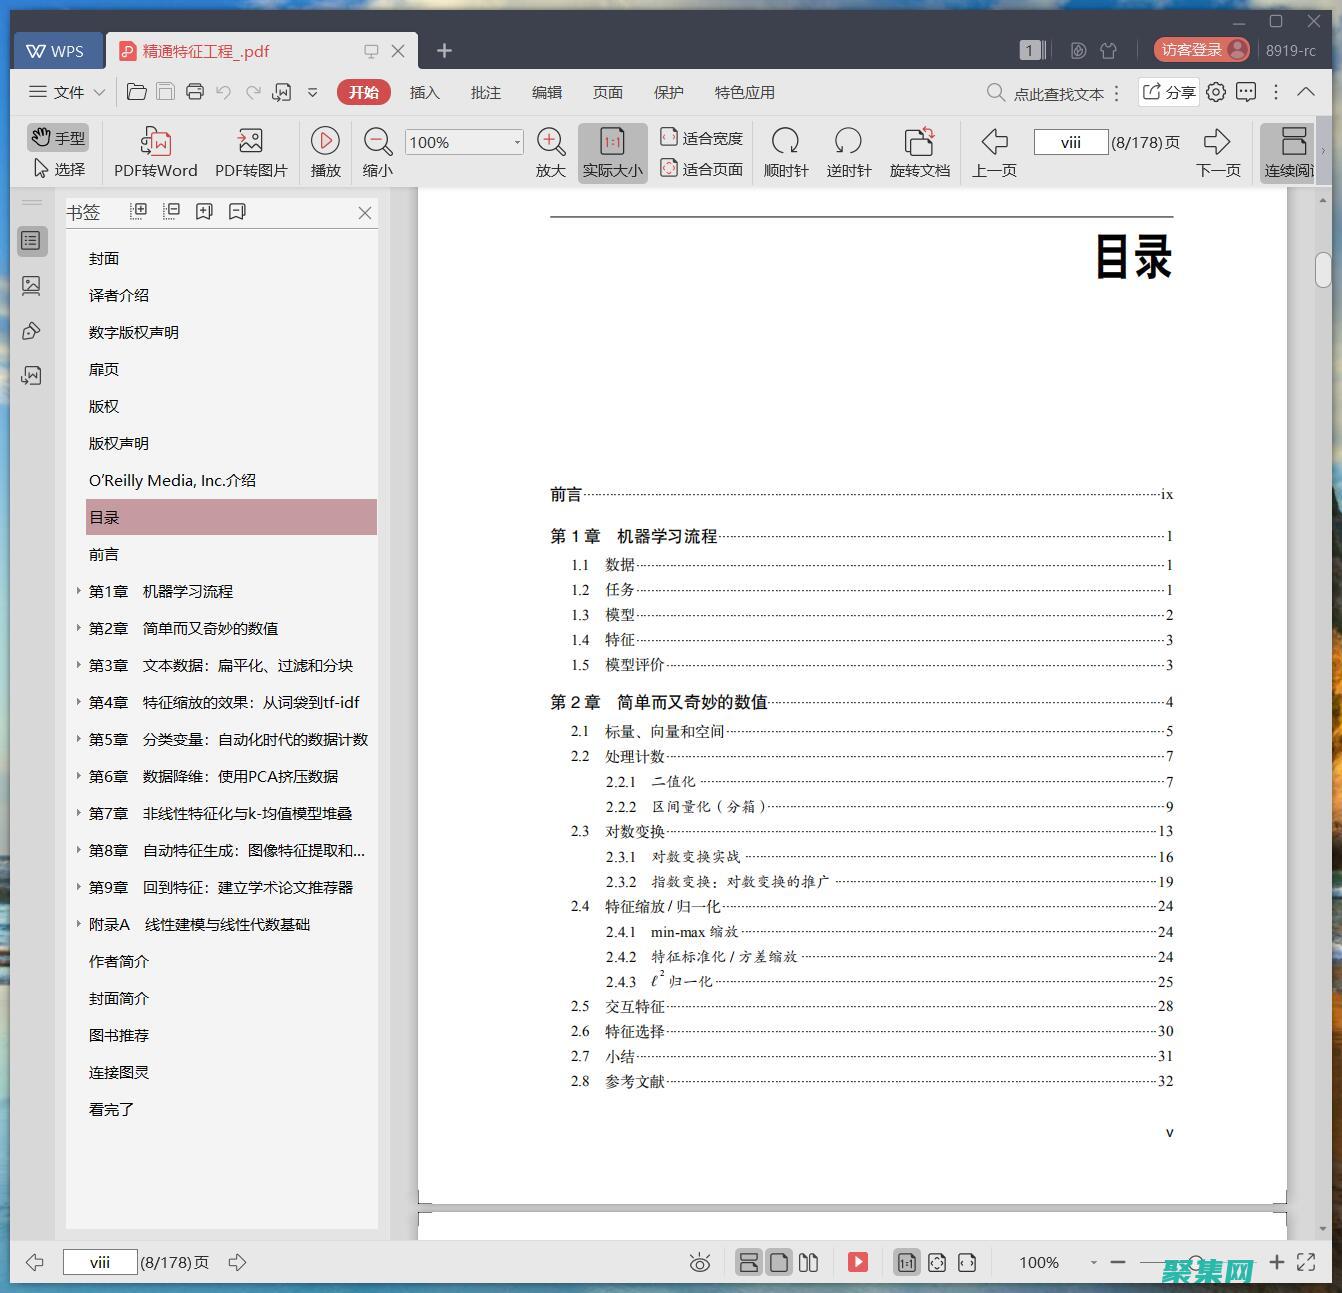Rotate document with 顺时针 icon
The image size is (1342, 1293).
tap(785, 141)
